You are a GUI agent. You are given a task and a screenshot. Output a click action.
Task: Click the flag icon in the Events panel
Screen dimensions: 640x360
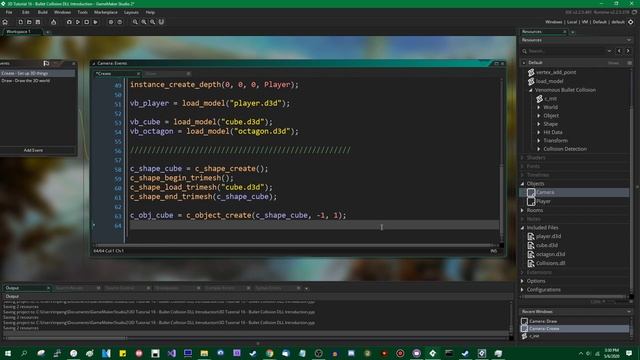46,63
